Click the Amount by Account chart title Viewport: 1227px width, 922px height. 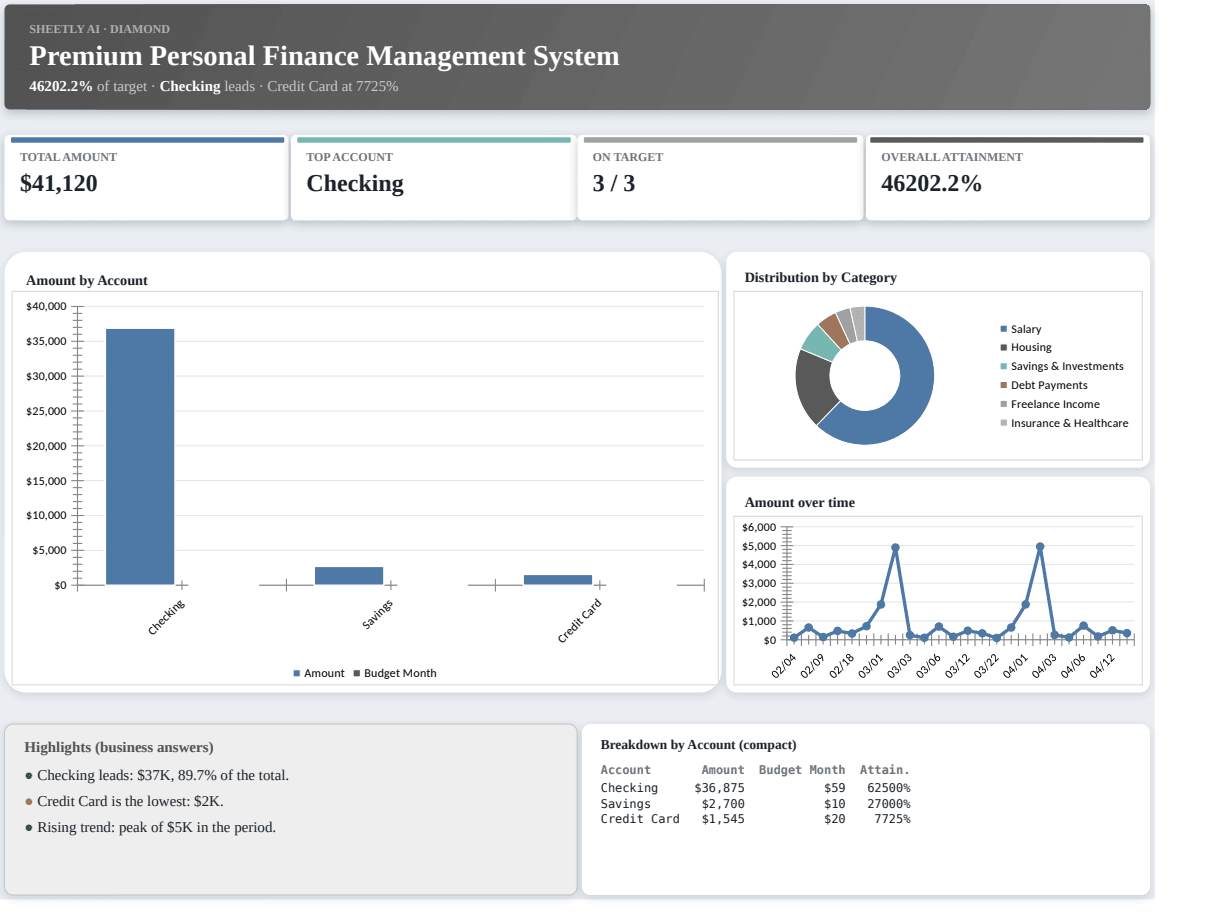87,281
